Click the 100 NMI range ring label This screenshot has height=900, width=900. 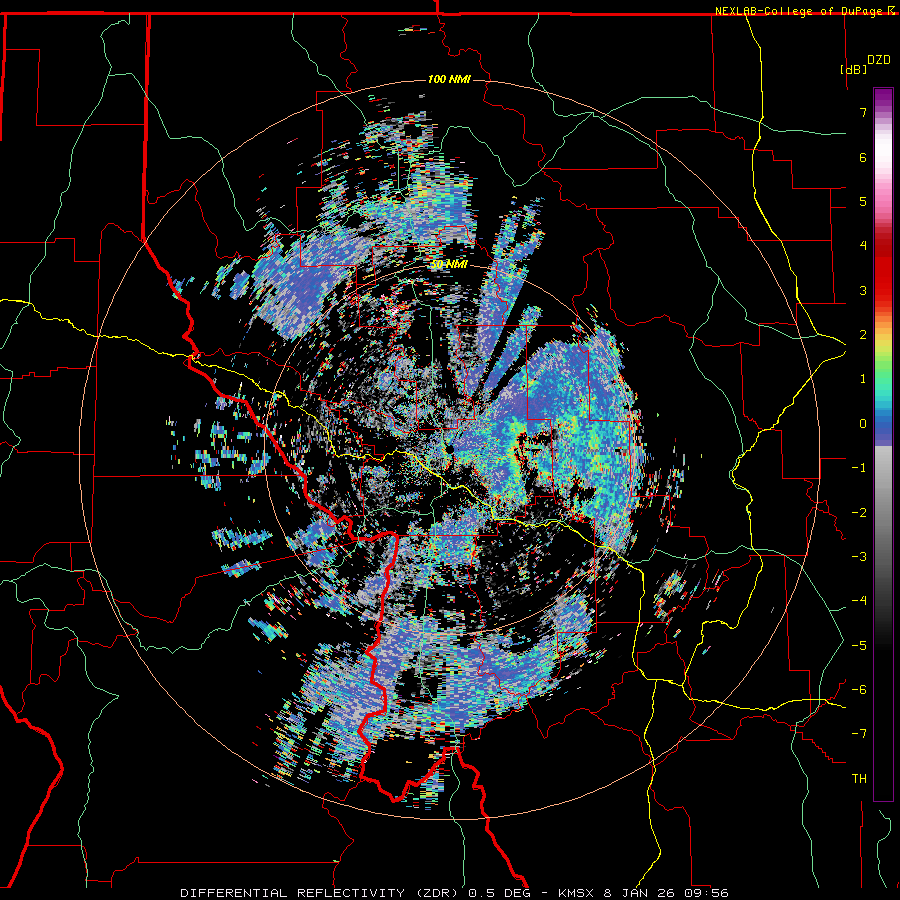tap(449, 79)
